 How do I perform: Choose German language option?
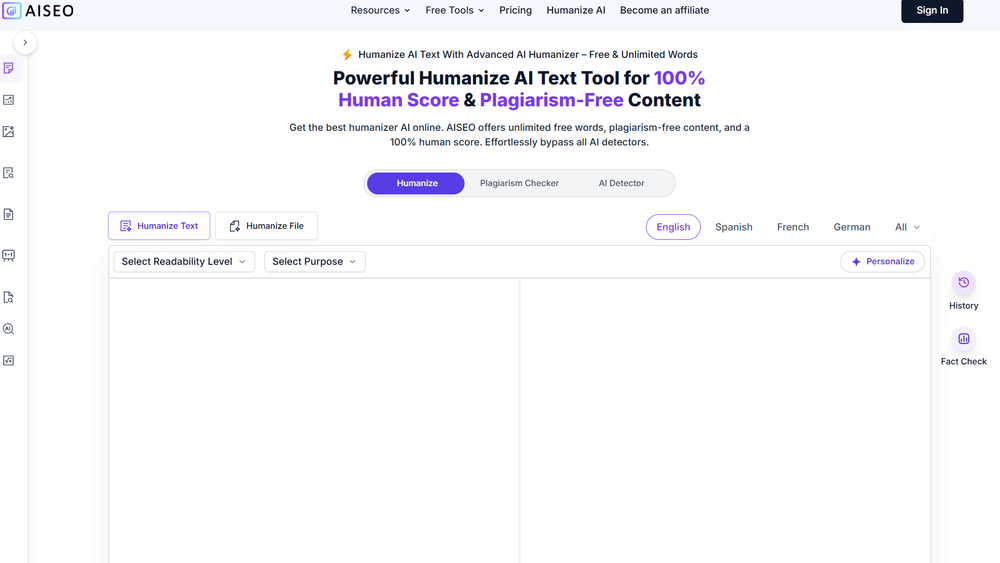851,227
